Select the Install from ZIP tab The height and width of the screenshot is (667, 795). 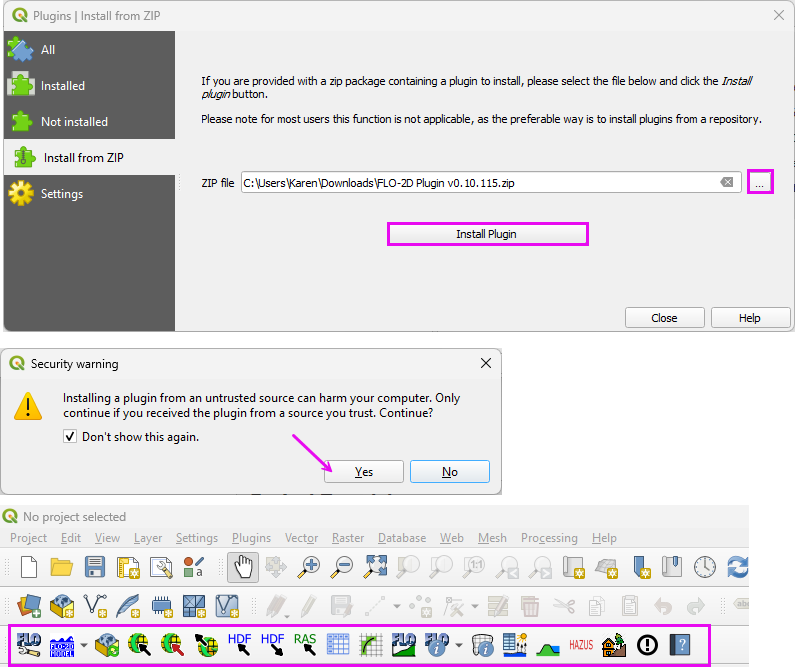[x=84, y=157]
